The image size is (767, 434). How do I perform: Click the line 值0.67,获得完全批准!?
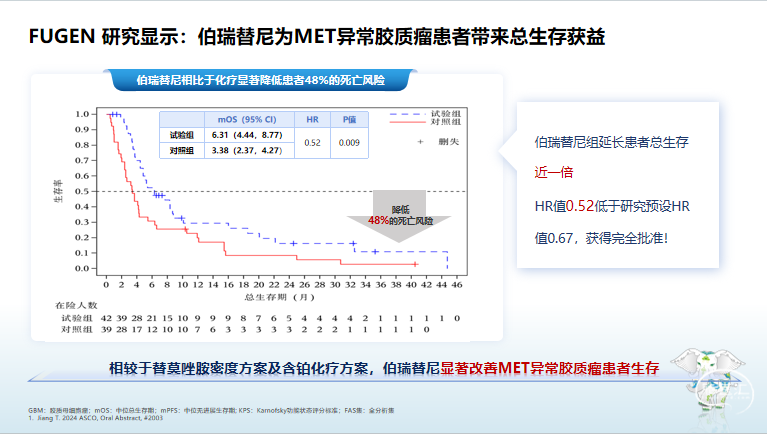pos(601,238)
